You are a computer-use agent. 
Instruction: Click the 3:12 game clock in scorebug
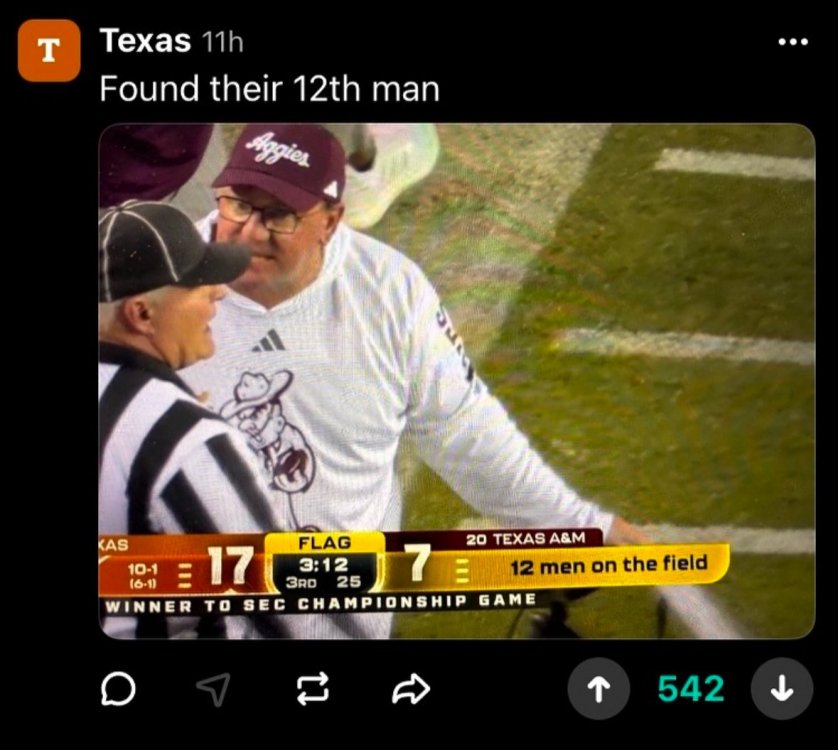click(x=322, y=565)
